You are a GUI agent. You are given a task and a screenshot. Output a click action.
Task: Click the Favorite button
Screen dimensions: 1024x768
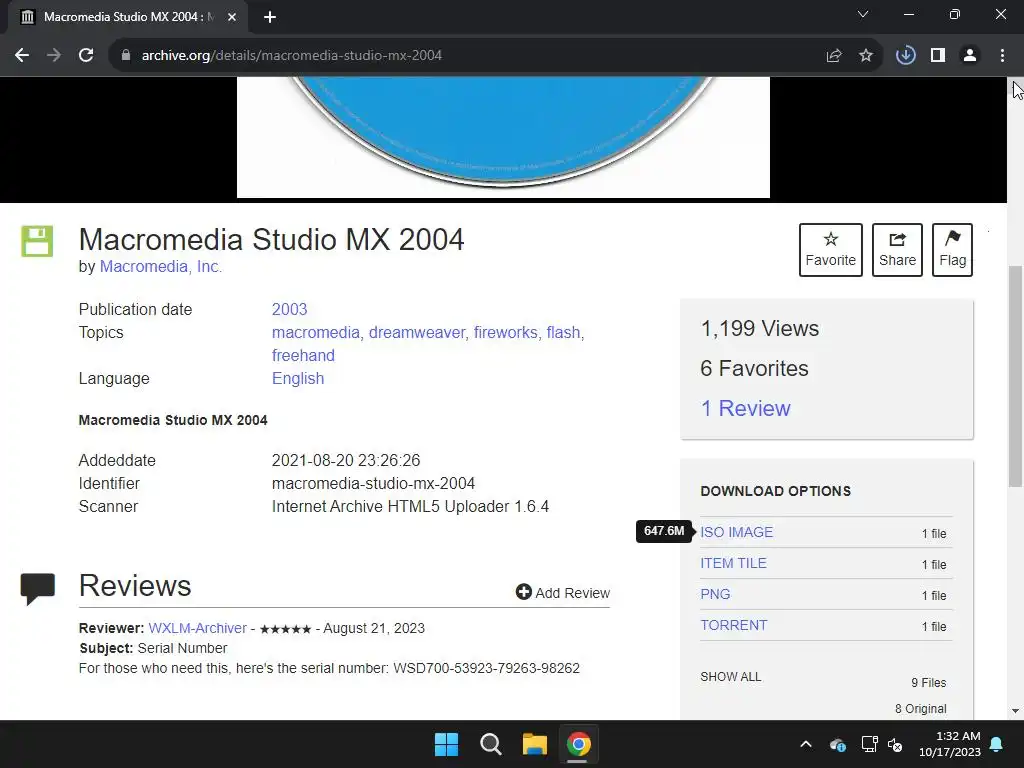(831, 249)
